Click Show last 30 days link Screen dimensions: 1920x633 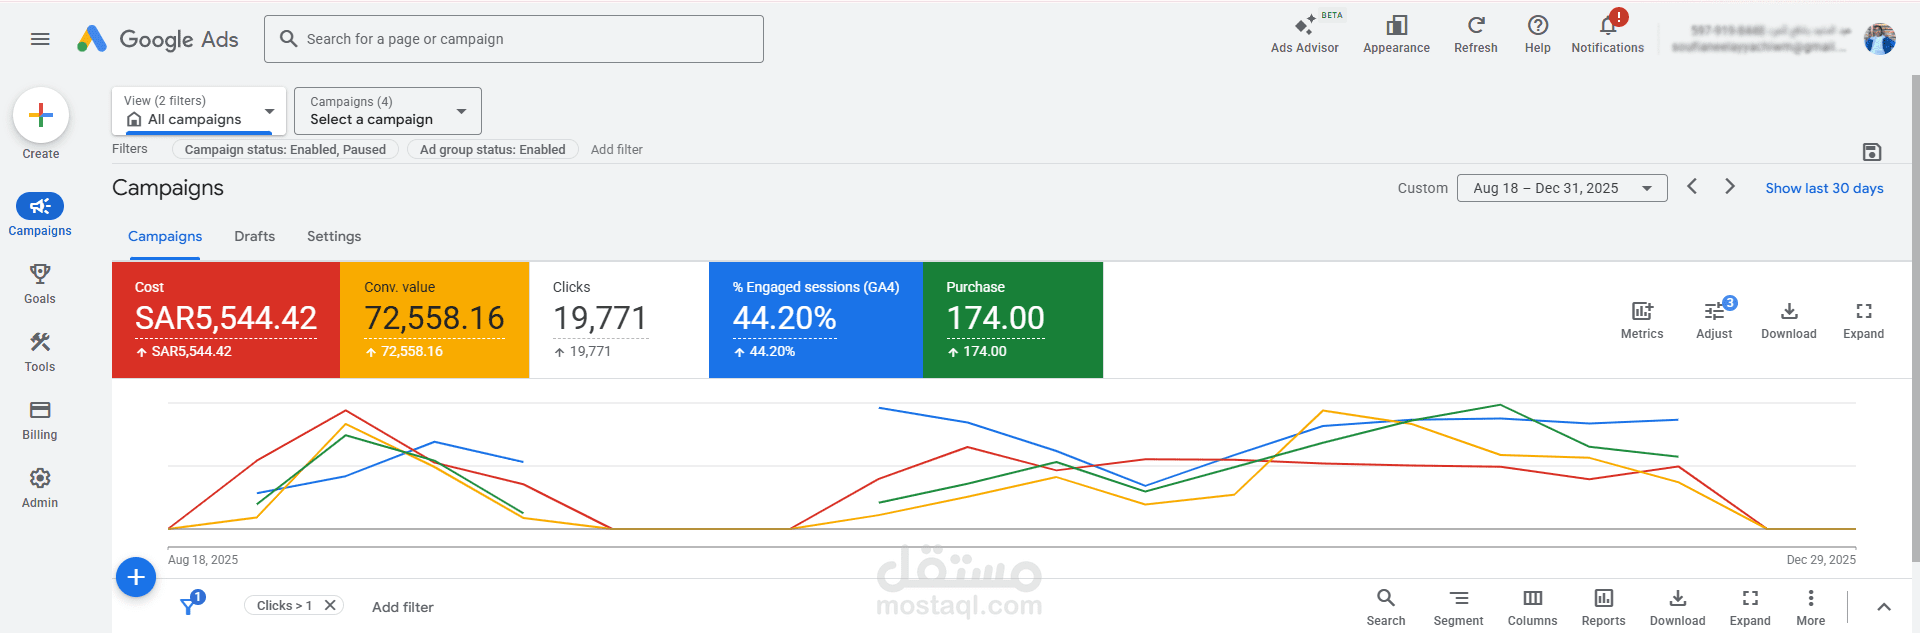point(1824,188)
